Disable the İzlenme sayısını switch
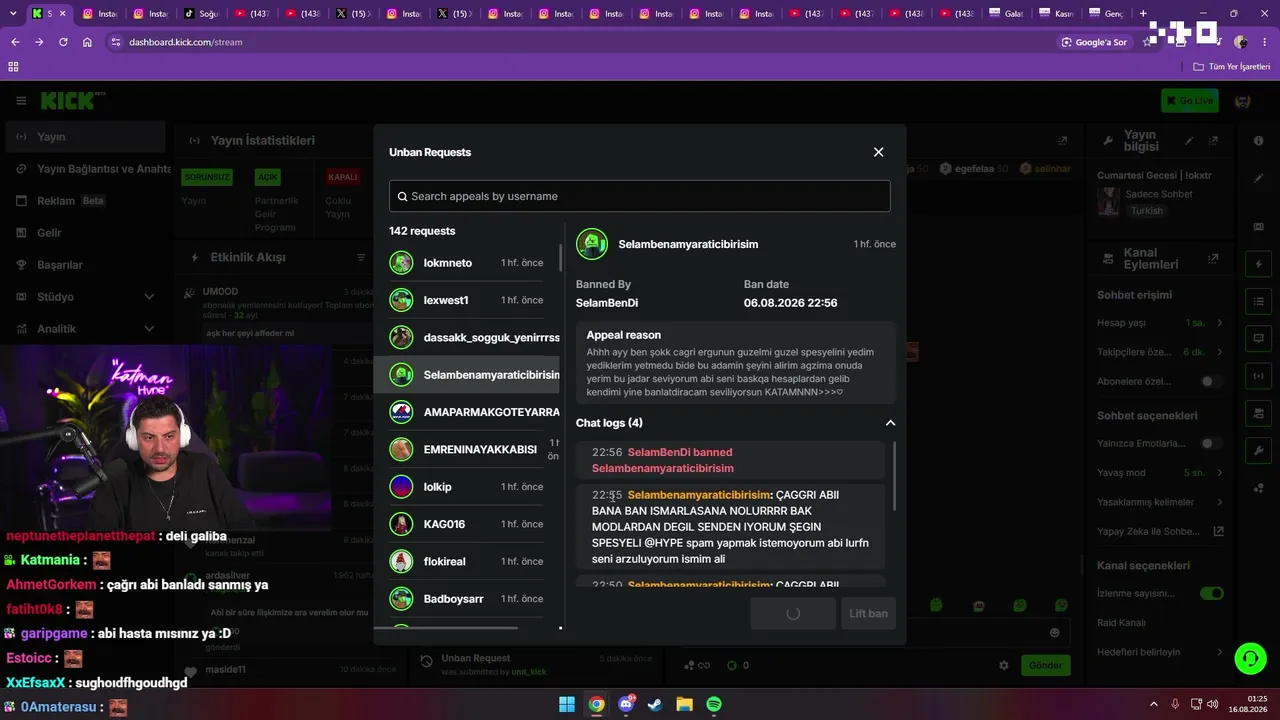1280x720 pixels. pos(1211,593)
